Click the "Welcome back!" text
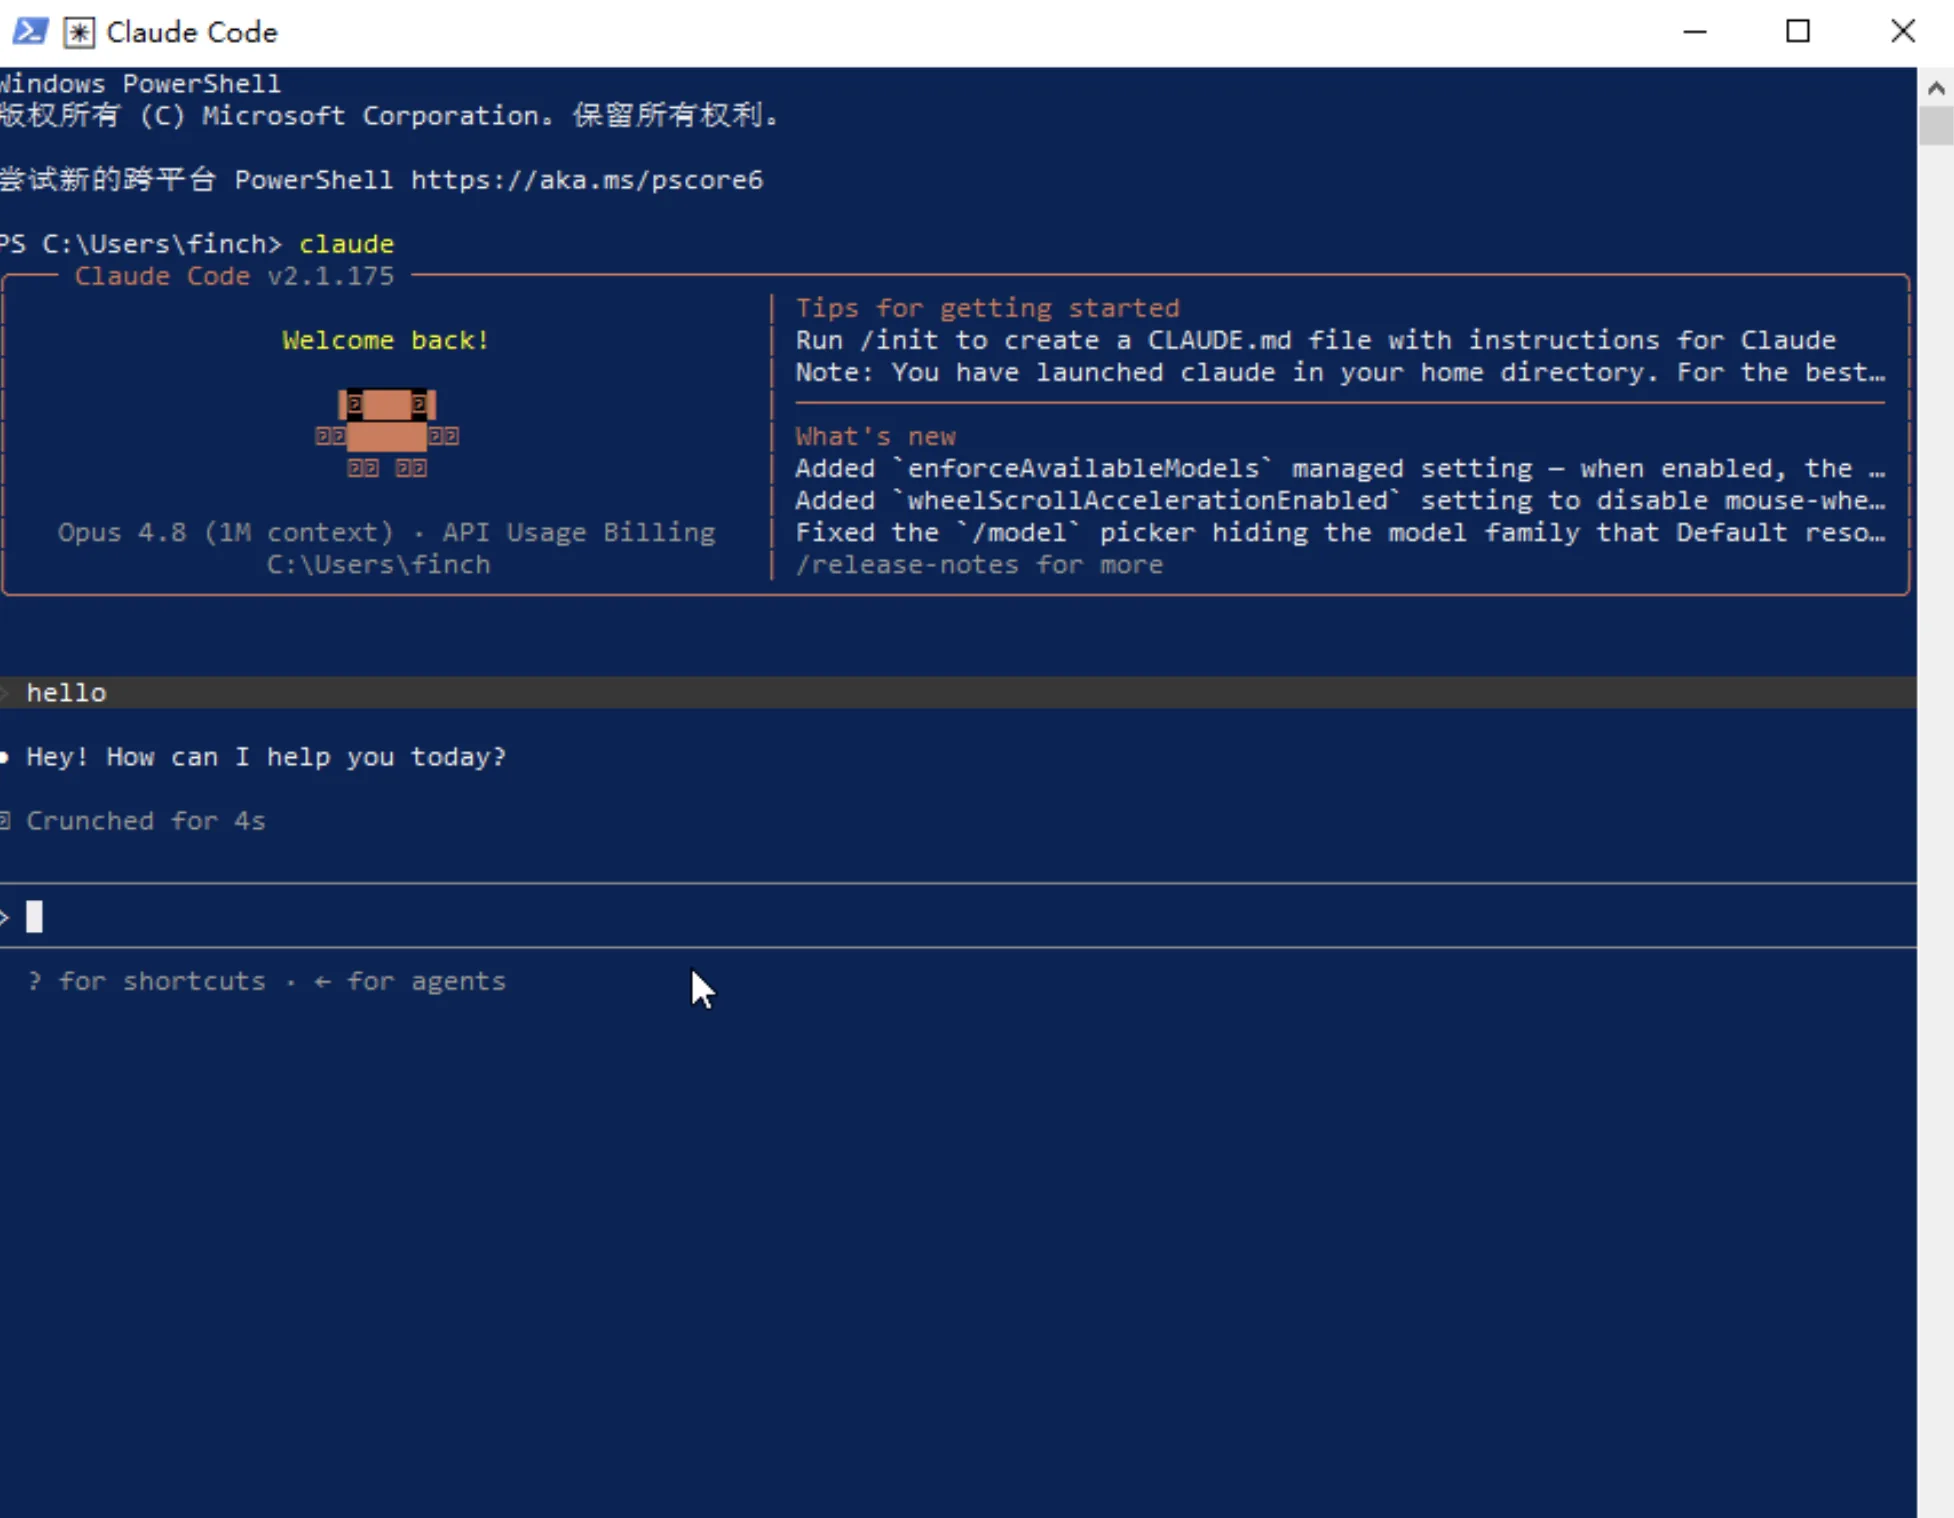Screen dimensions: 1954x1518 (x=385, y=340)
